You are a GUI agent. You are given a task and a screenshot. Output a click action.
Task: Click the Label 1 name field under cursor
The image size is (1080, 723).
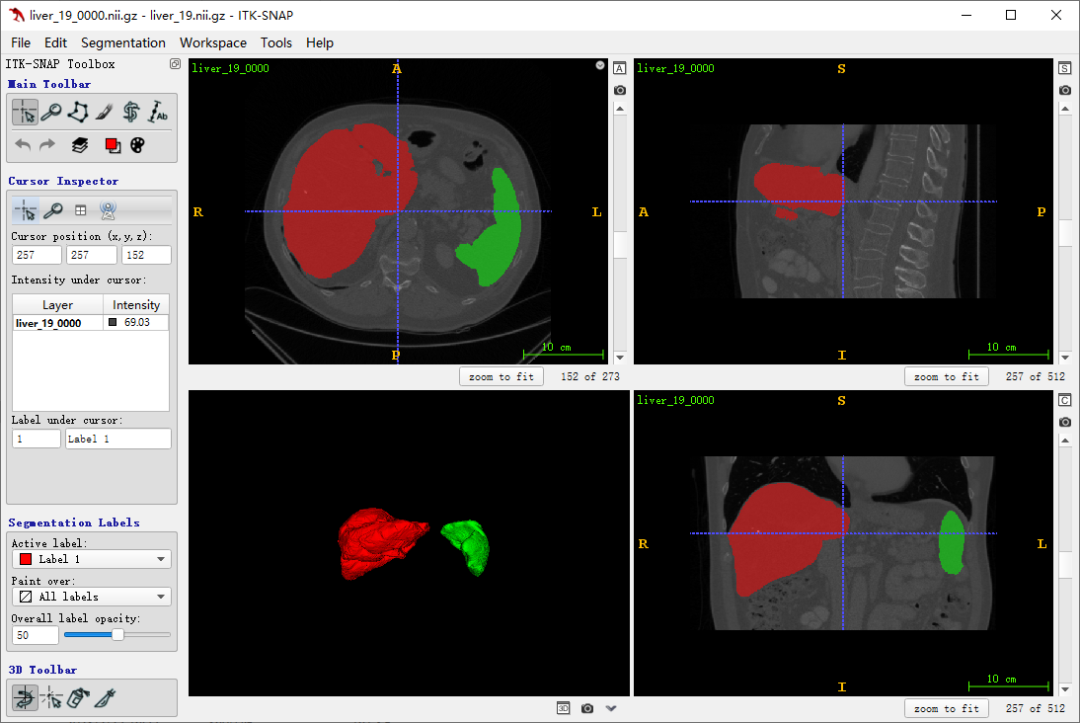coord(118,439)
